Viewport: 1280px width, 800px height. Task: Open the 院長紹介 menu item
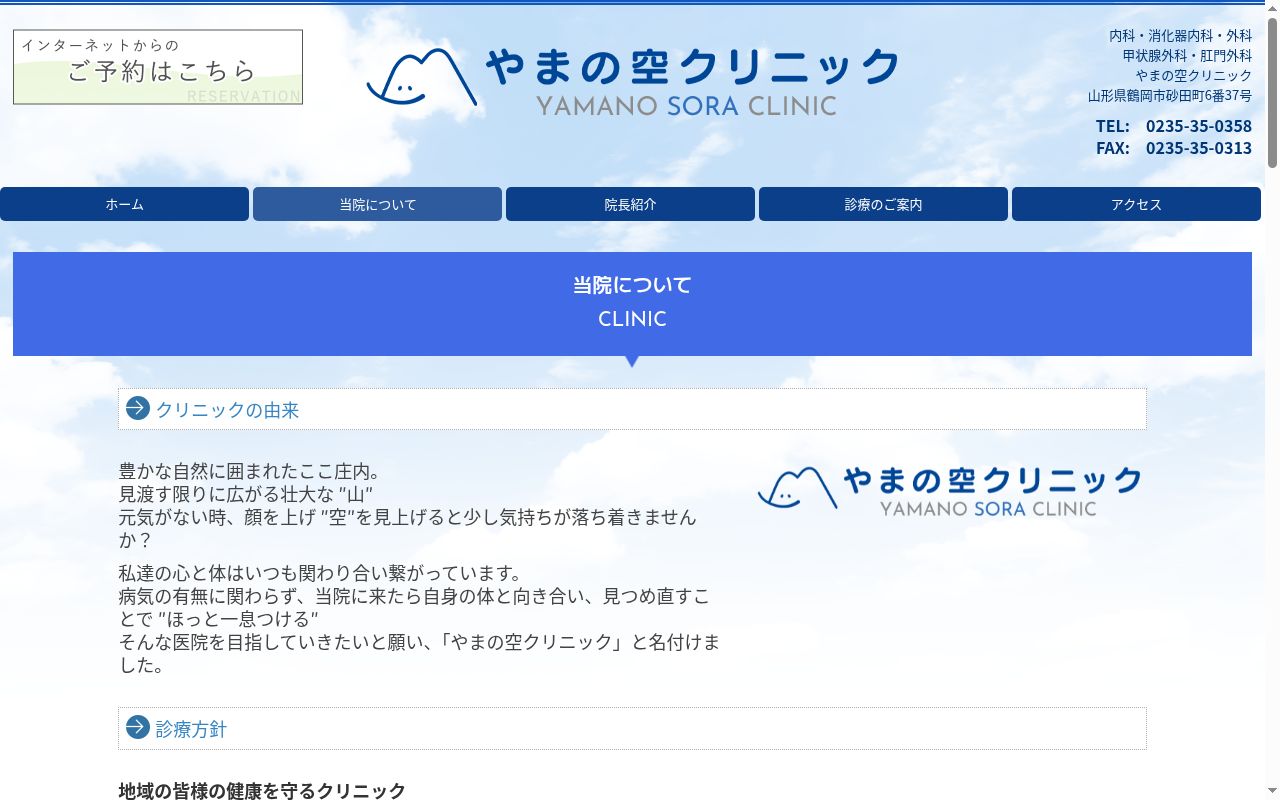pyautogui.click(x=630, y=204)
